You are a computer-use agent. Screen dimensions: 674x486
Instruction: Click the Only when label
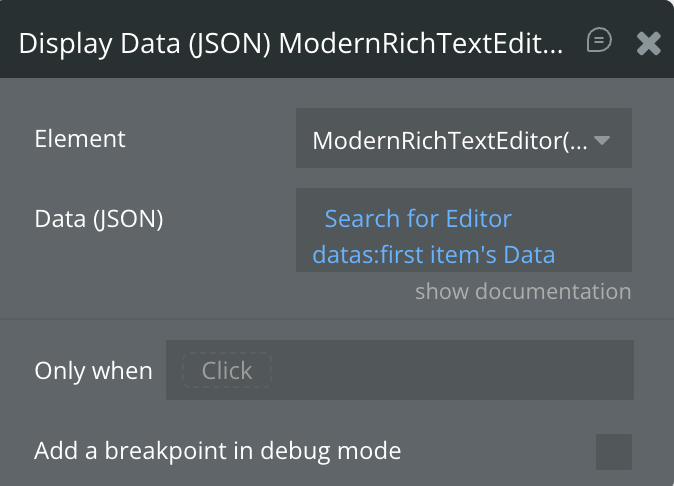point(93,371)
